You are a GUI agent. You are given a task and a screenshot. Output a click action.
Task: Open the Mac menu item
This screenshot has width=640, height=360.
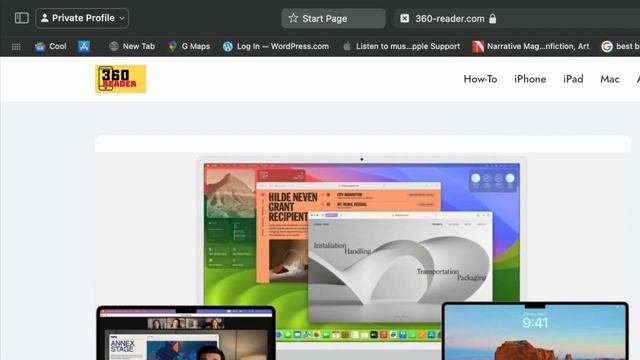click(x=610, y=79)
